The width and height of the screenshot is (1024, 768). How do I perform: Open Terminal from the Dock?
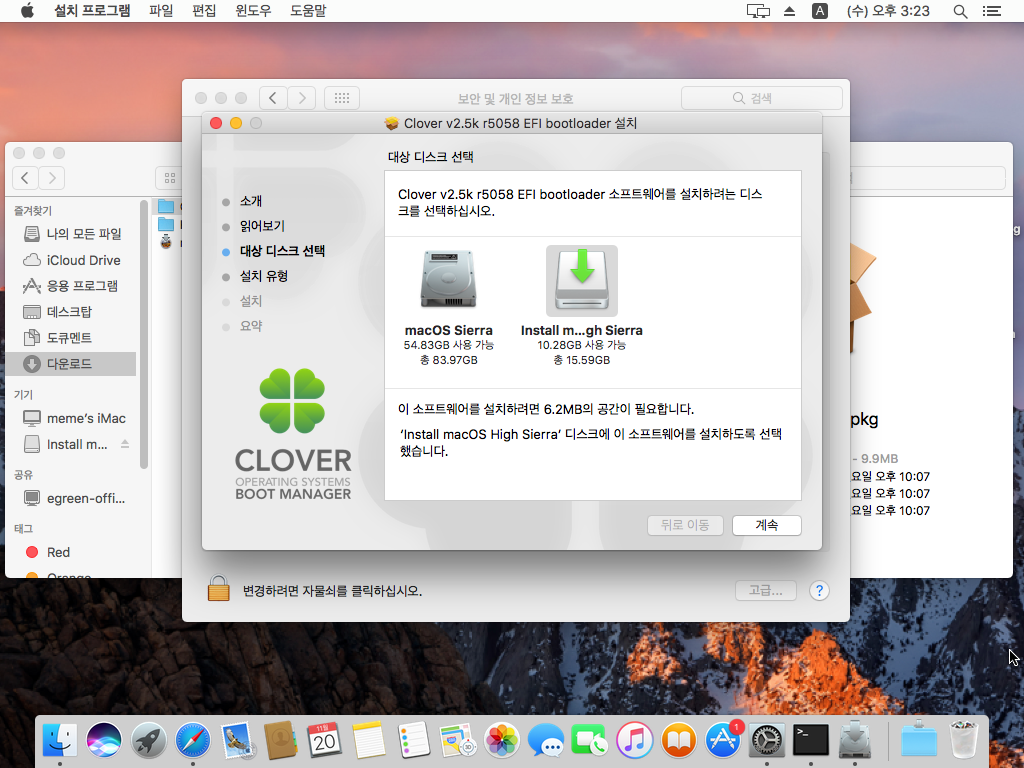811,740
